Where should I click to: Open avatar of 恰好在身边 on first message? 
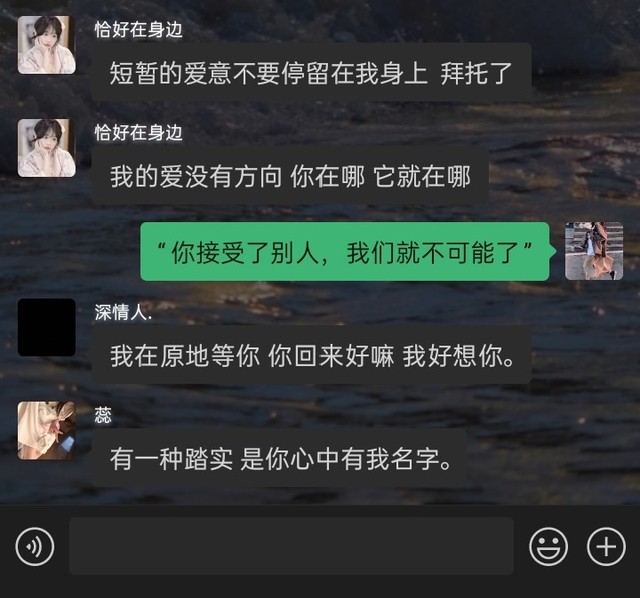click(x=47, y=45)
